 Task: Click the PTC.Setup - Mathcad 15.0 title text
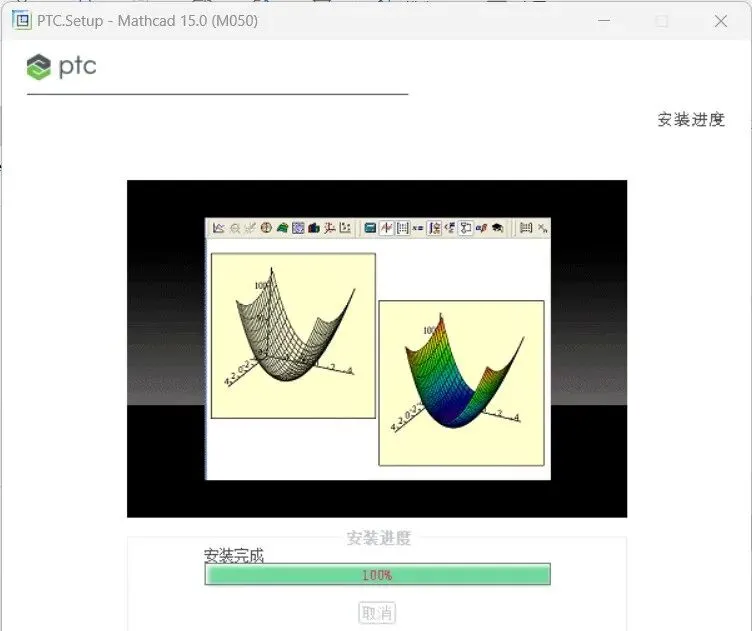148,21
